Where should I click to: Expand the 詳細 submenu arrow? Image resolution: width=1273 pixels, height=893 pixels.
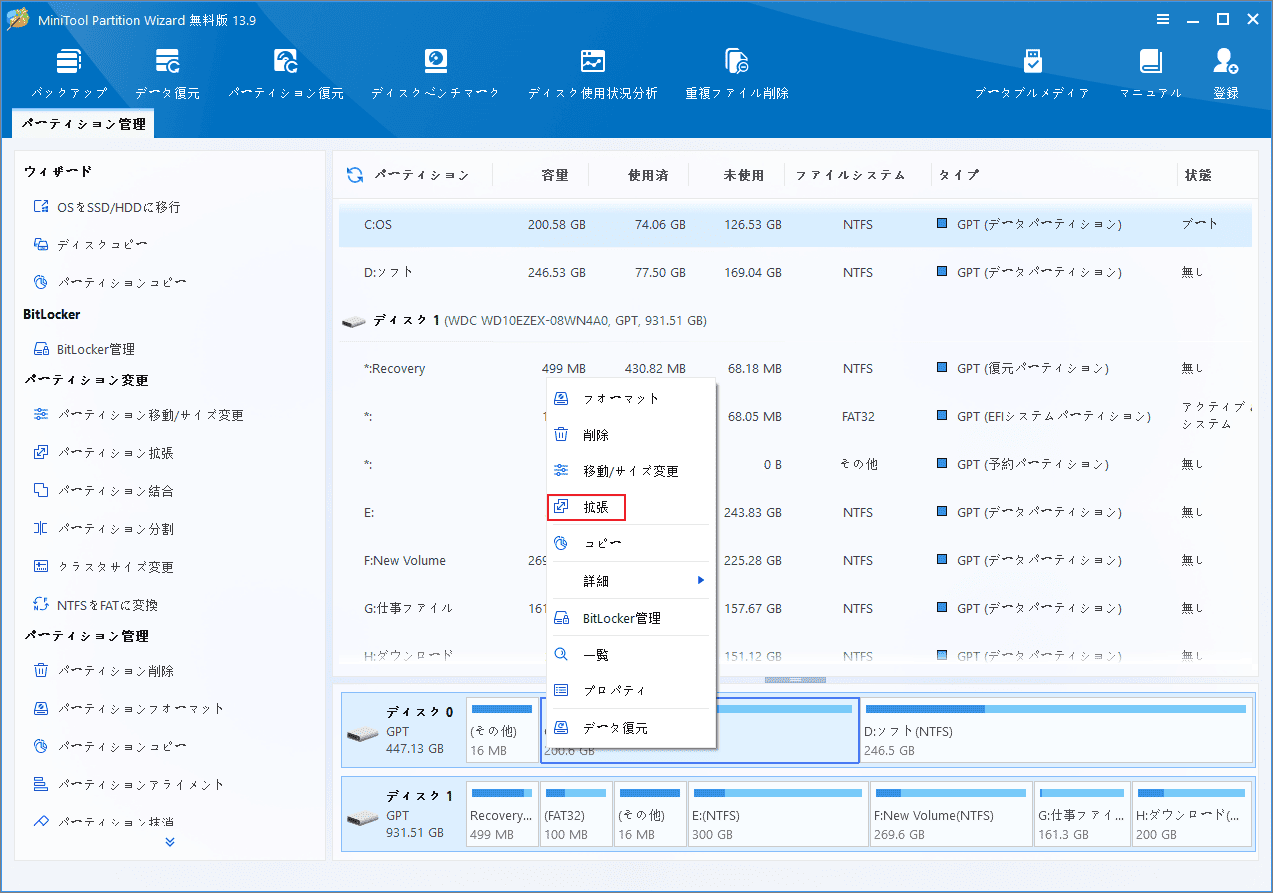pyautogui.click(x=701, y=580)
